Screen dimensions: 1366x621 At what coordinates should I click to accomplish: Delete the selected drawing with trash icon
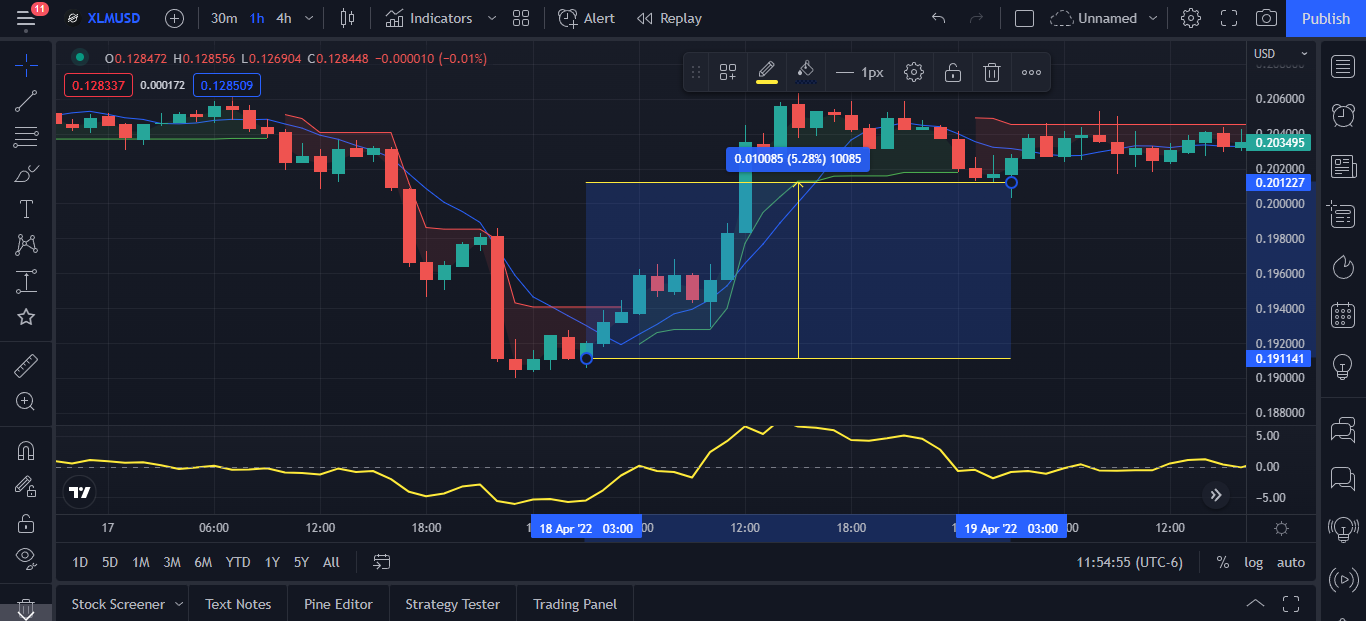pos(991,72)
